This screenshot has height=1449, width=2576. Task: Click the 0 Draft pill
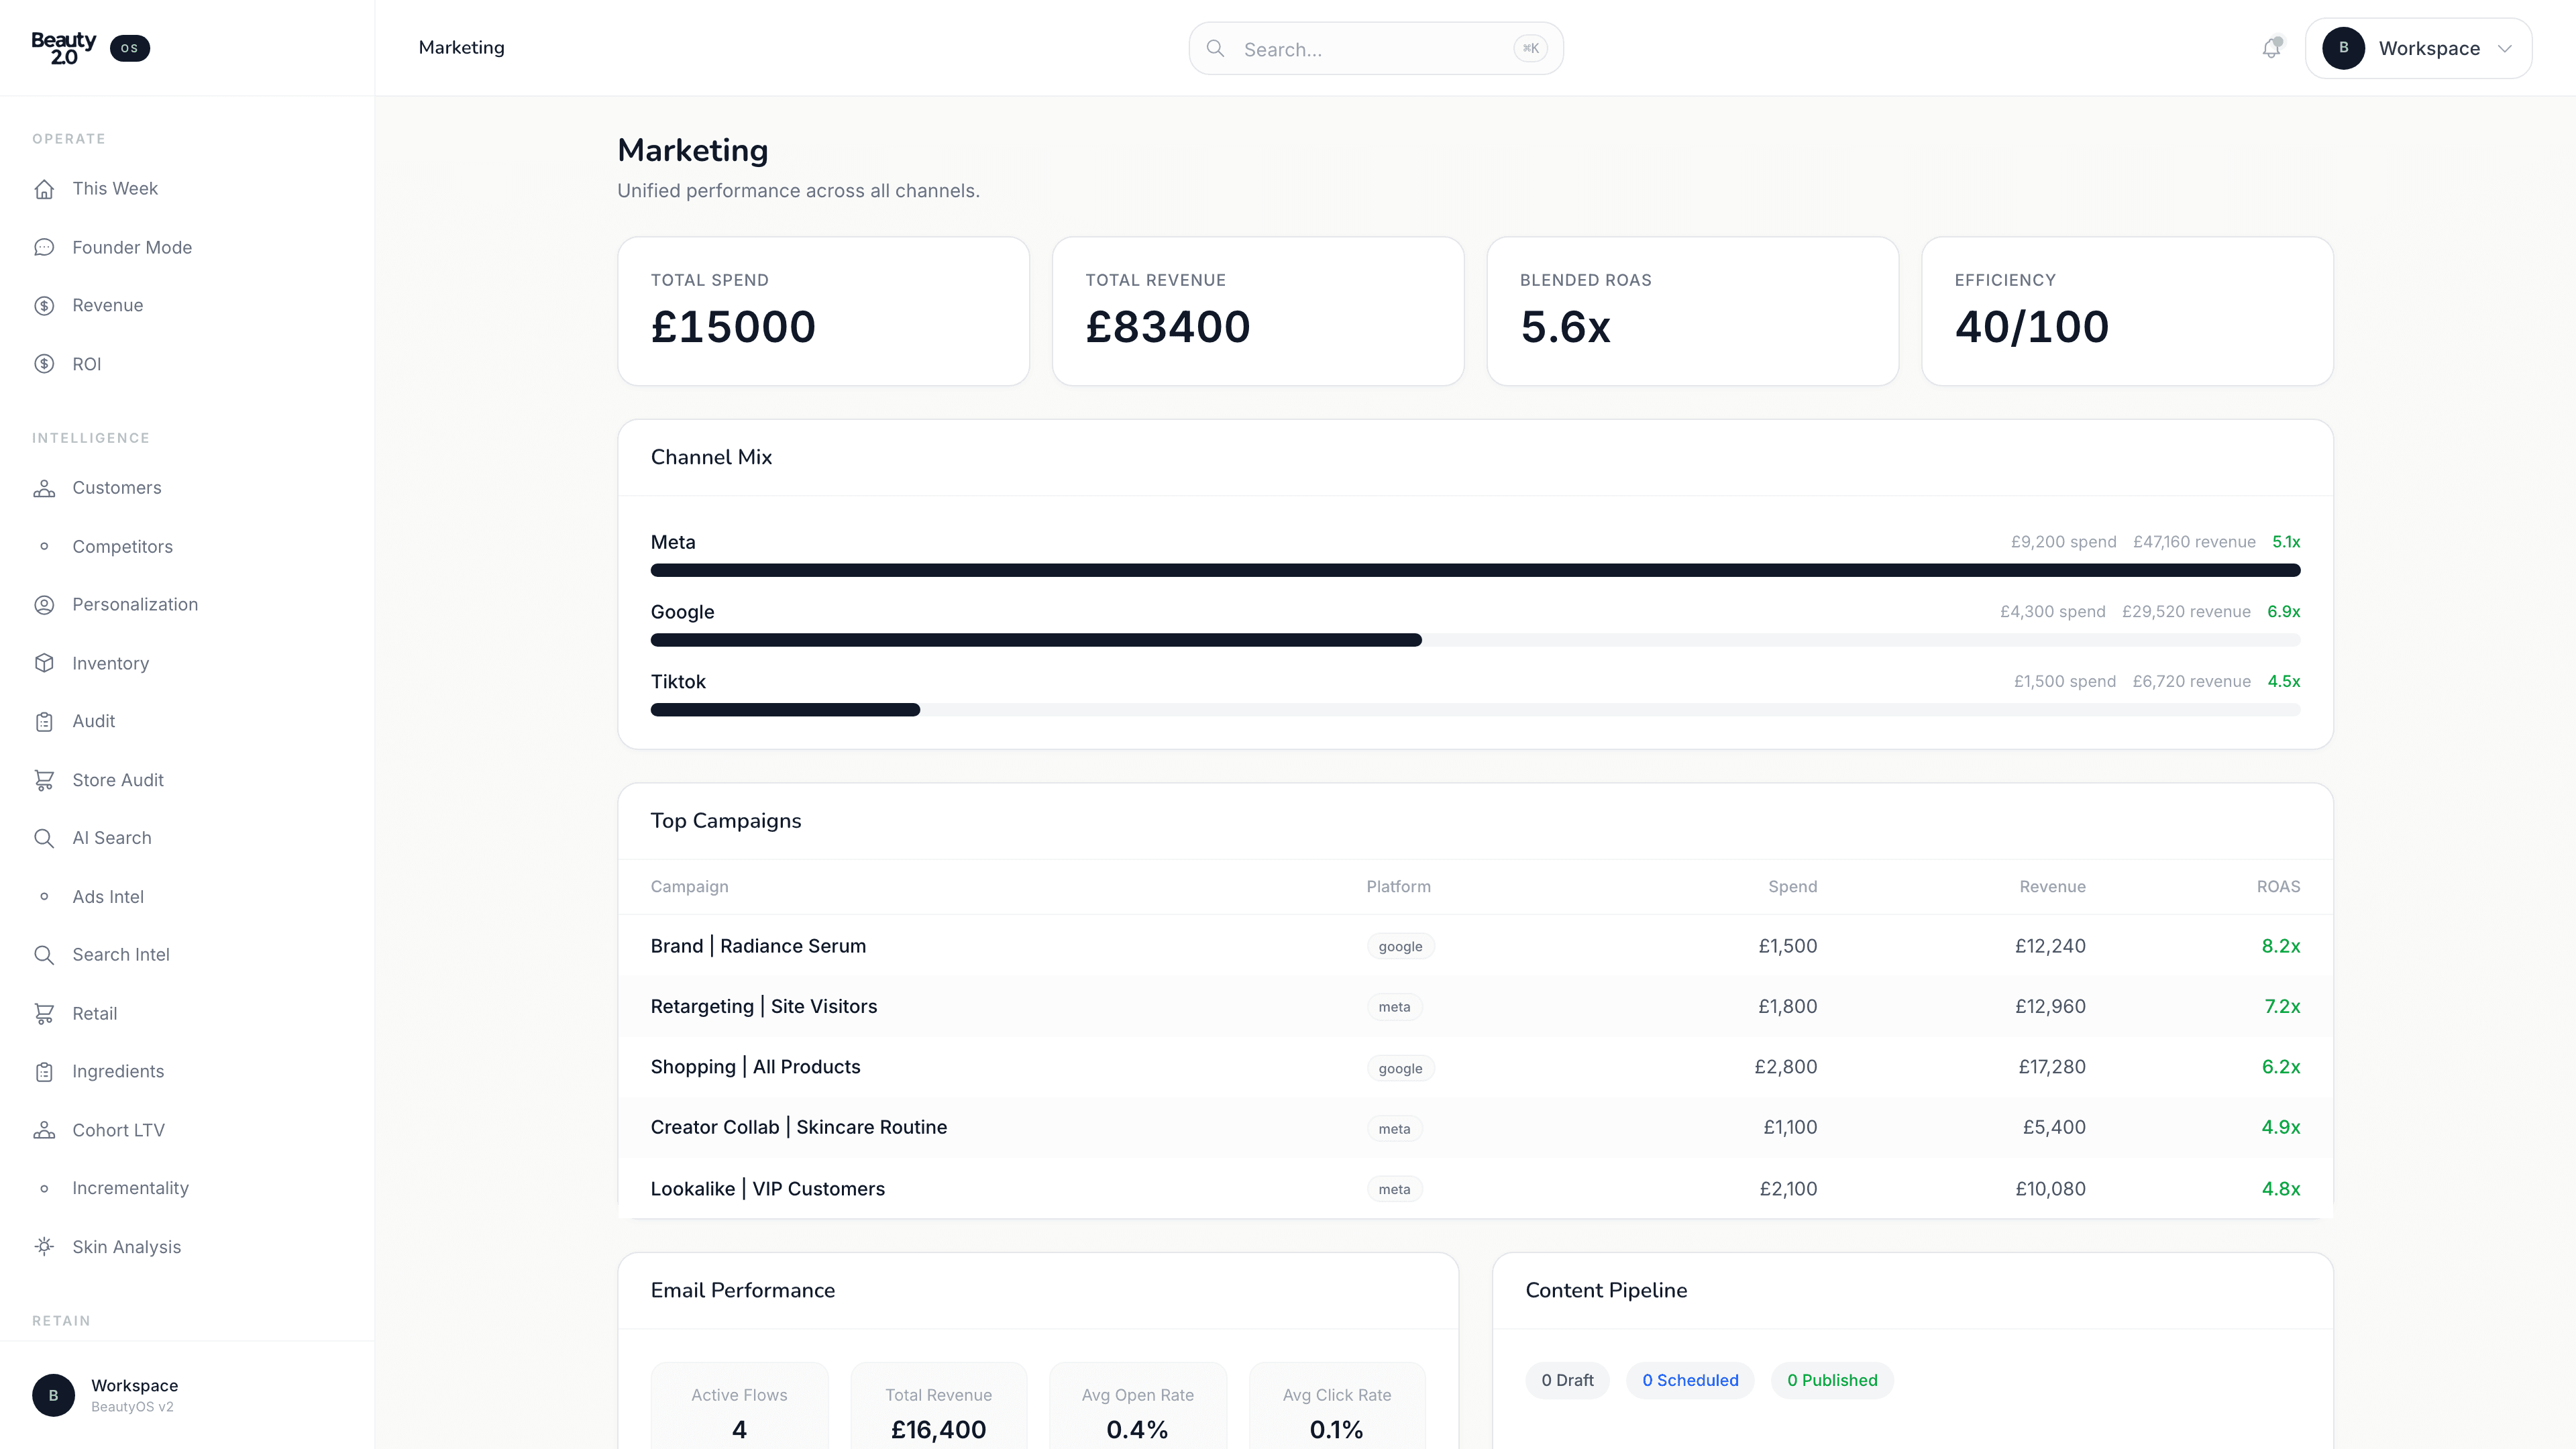(1567, 1380)
